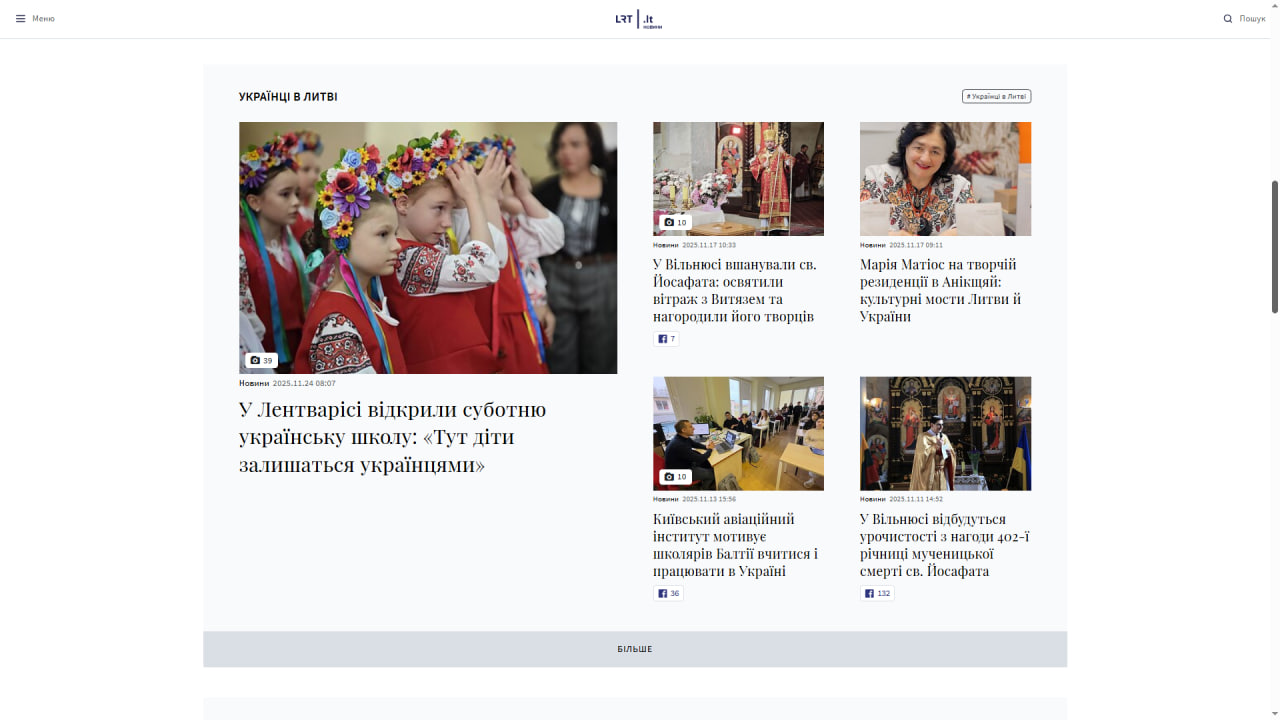This screenshot has height=720, width=1280.
Task: Click the search magnifier icon
Action: click(1228, 19)
